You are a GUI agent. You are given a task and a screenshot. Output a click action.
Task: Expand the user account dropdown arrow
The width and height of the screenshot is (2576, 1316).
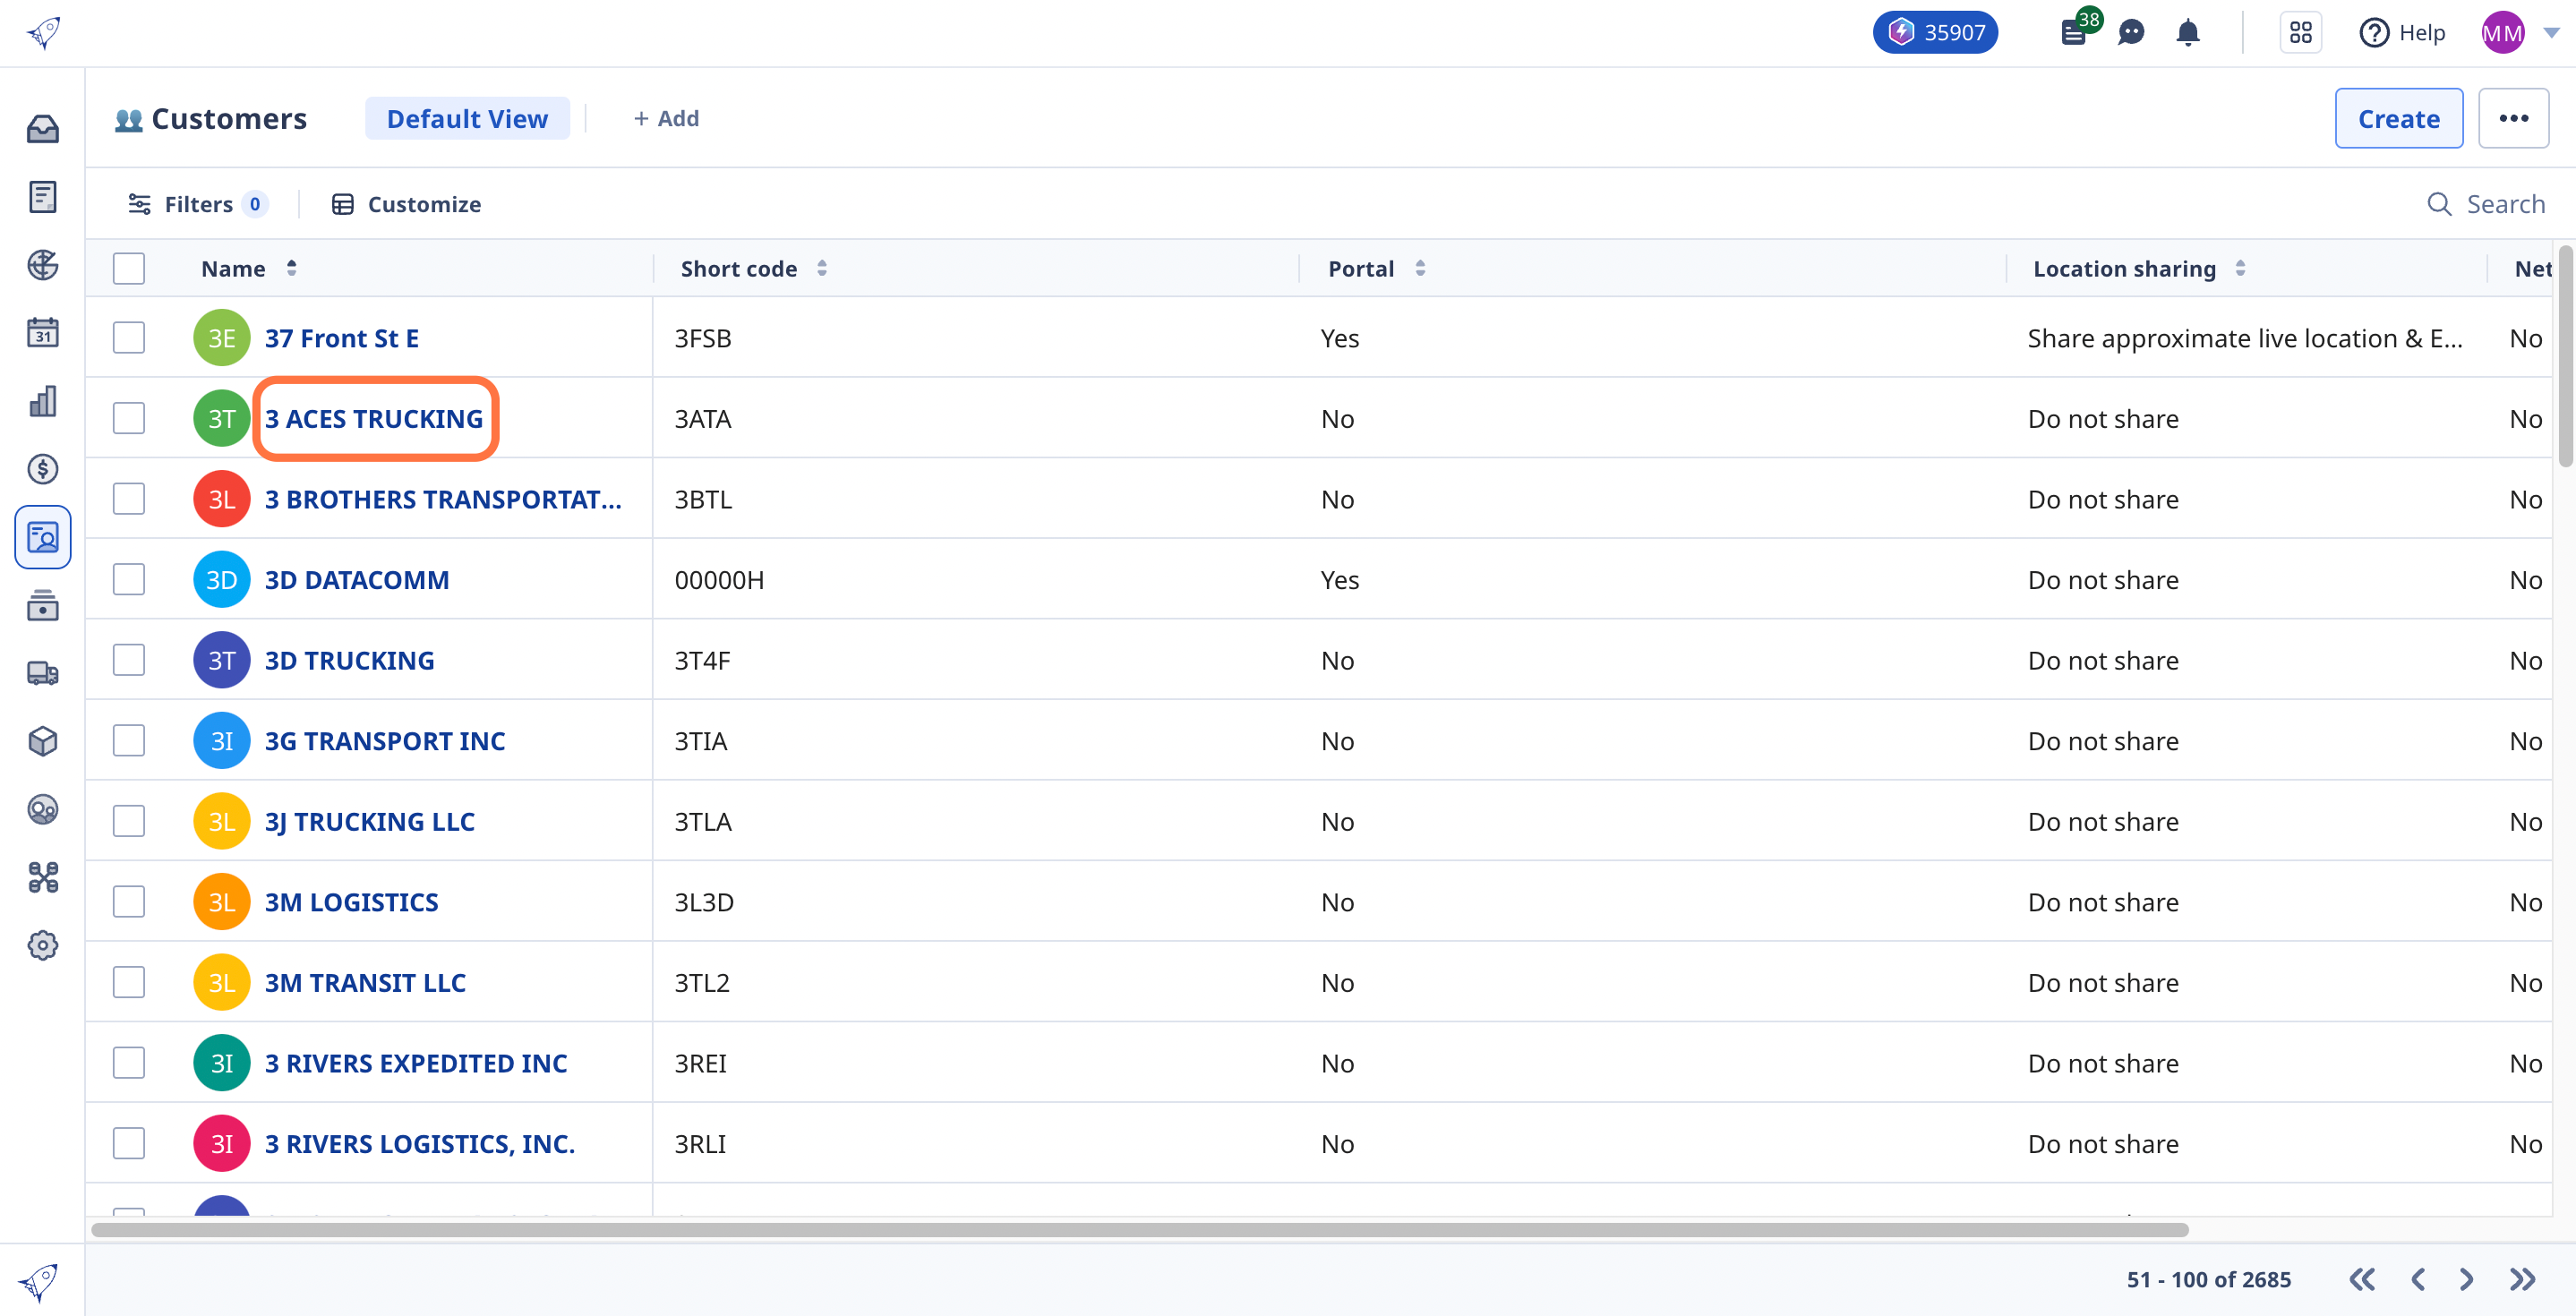click(2551, 33)
